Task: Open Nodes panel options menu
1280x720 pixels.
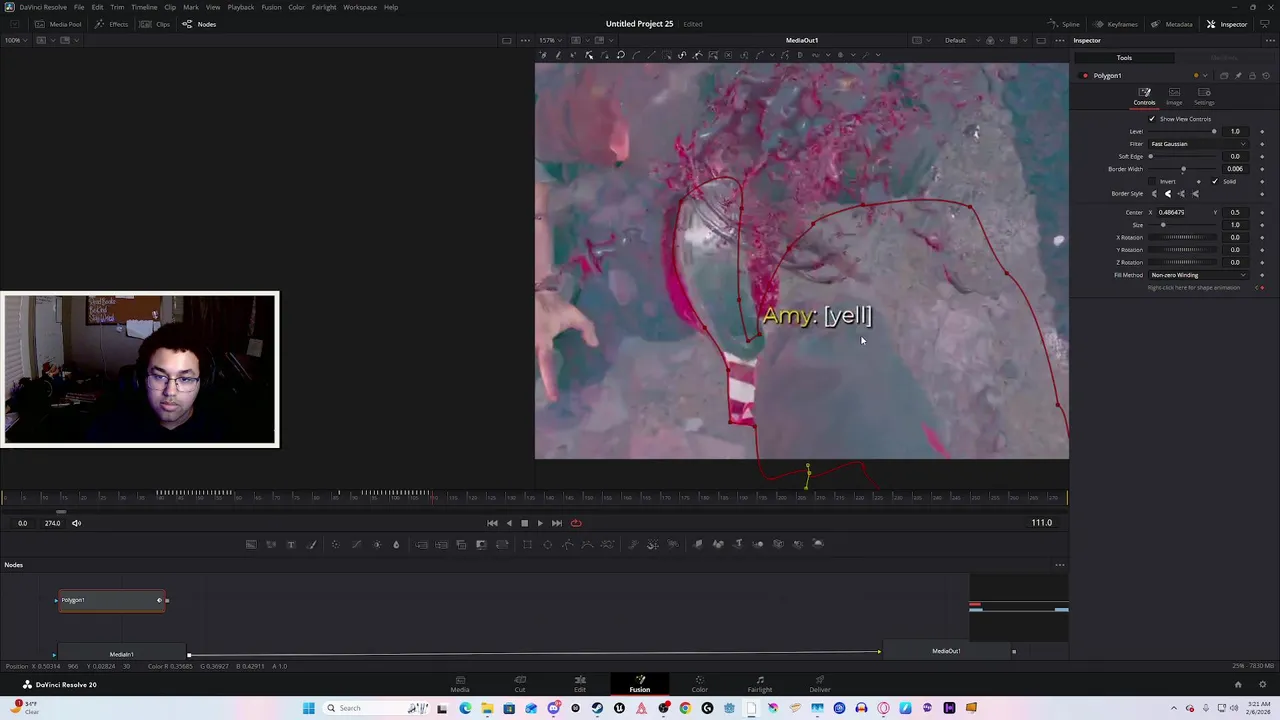Action: pos(1060,565)
